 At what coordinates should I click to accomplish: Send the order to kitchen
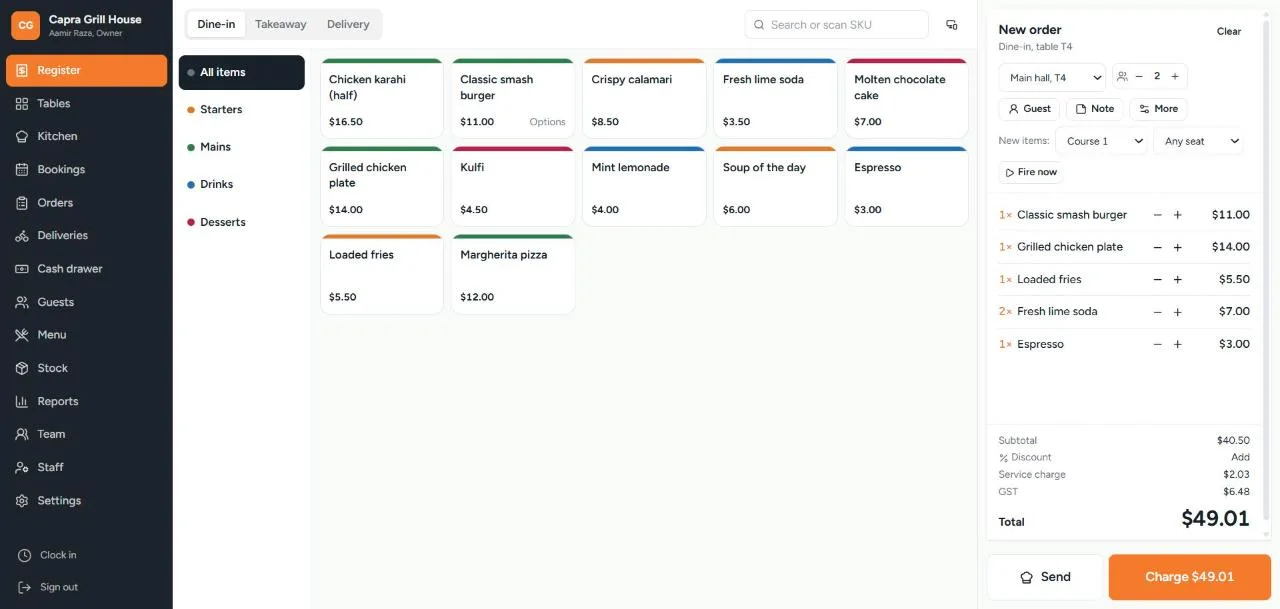(1045, 577)
